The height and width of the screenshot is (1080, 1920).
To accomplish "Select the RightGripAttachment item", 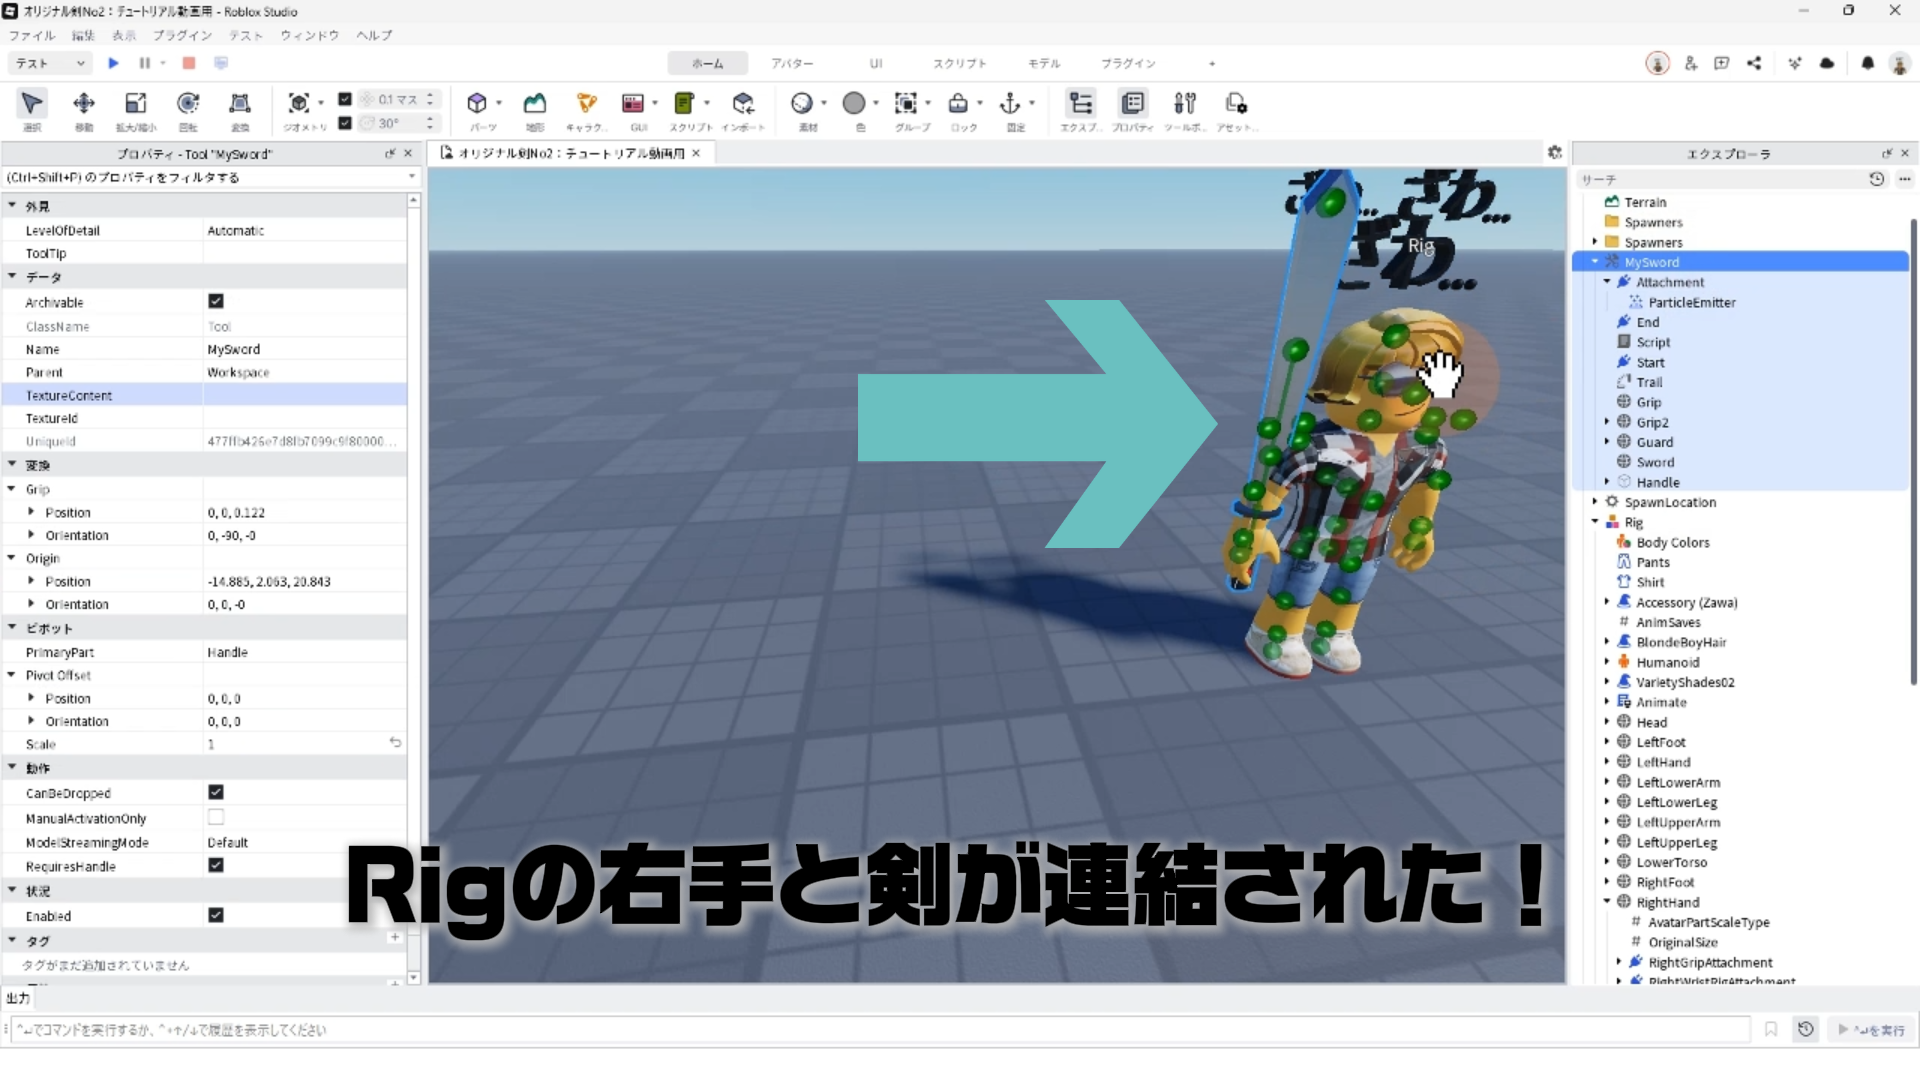I will (x=1710, y=962).
